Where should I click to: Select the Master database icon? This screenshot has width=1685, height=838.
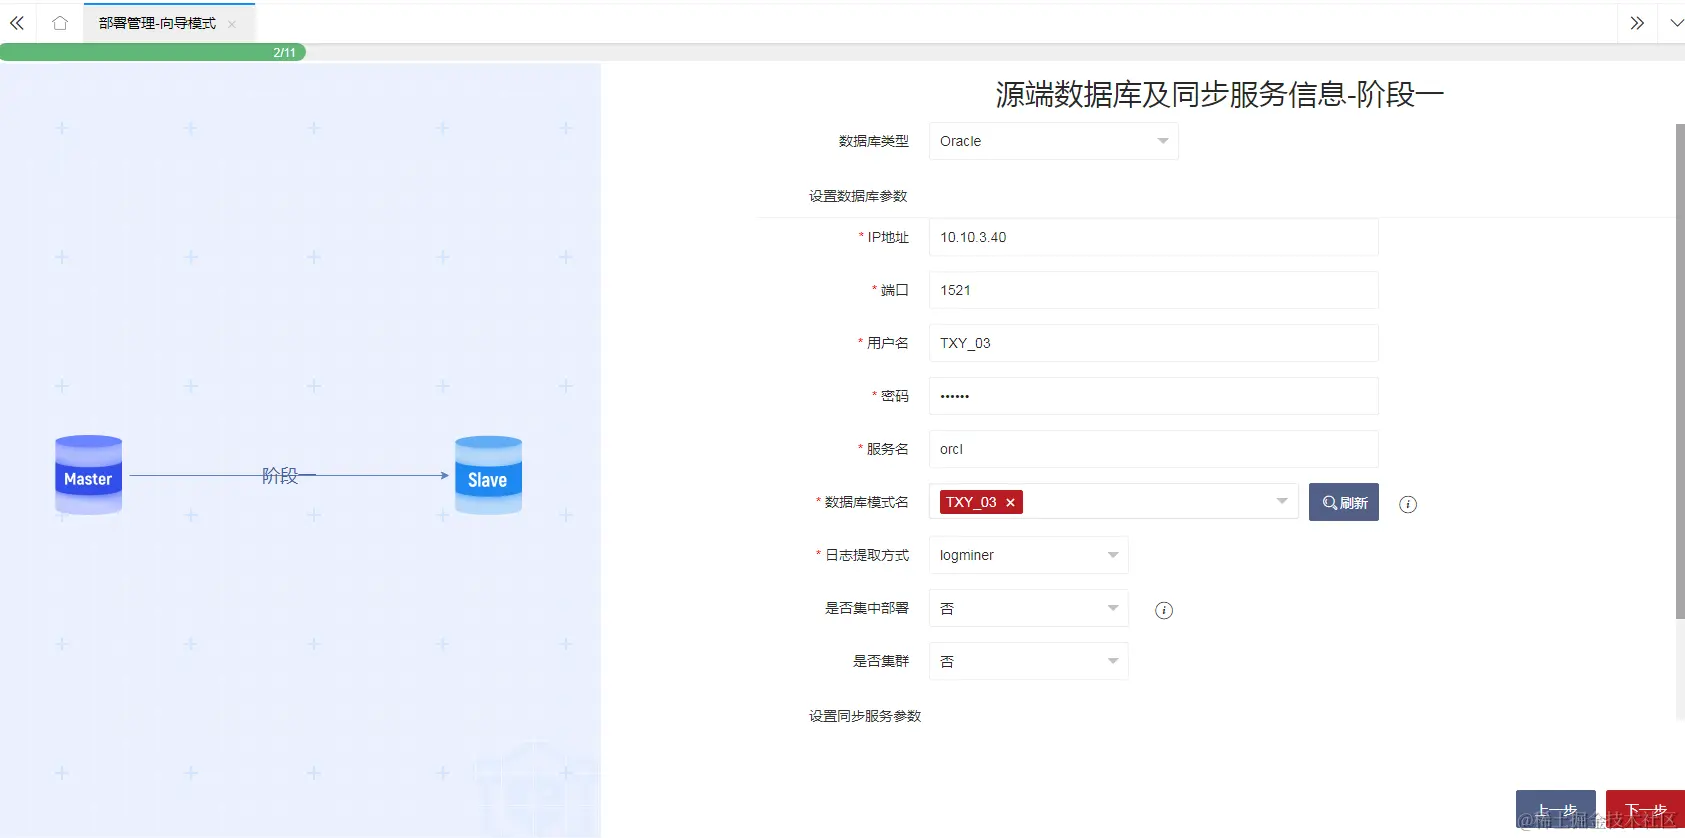click(x=89, y=475)
